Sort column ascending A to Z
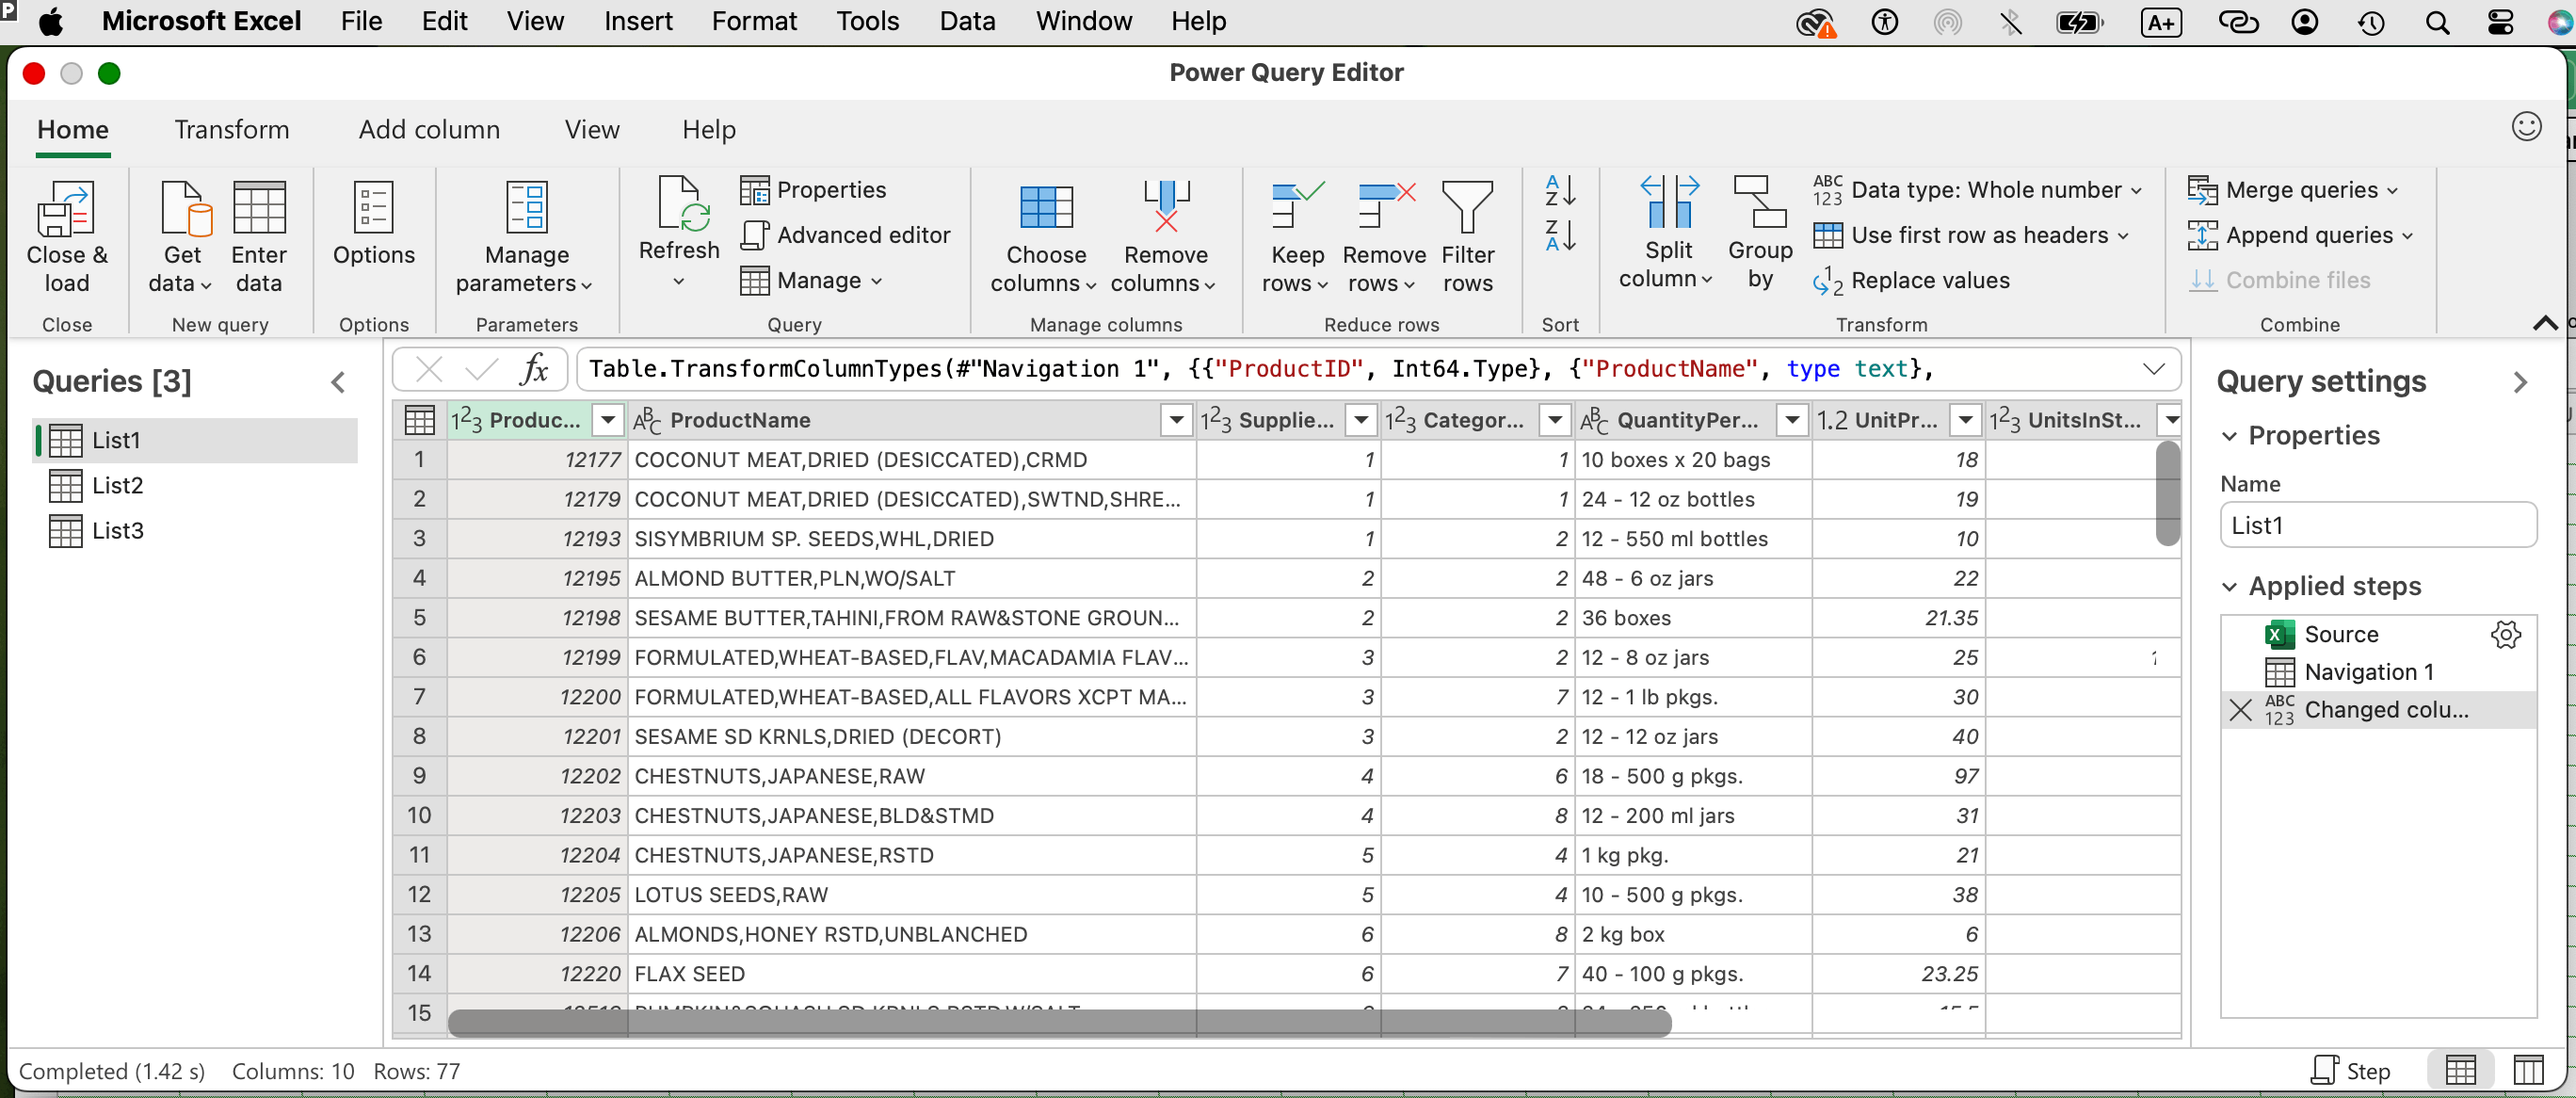The width and height of the screenshot is (2576, 1098). 1560,190
